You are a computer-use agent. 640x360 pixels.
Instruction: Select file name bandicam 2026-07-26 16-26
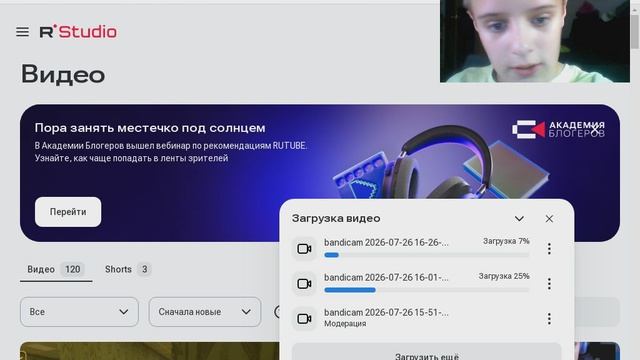pyautogui.click(x=386, y=242)
